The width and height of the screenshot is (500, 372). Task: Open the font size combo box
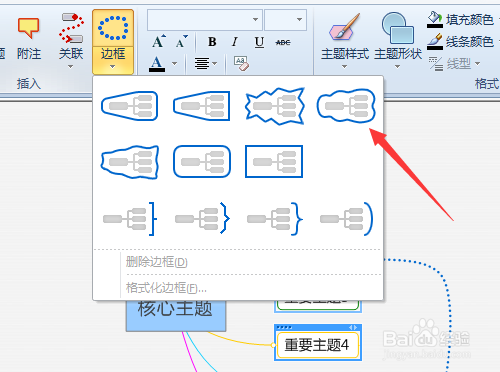(285, 20)
